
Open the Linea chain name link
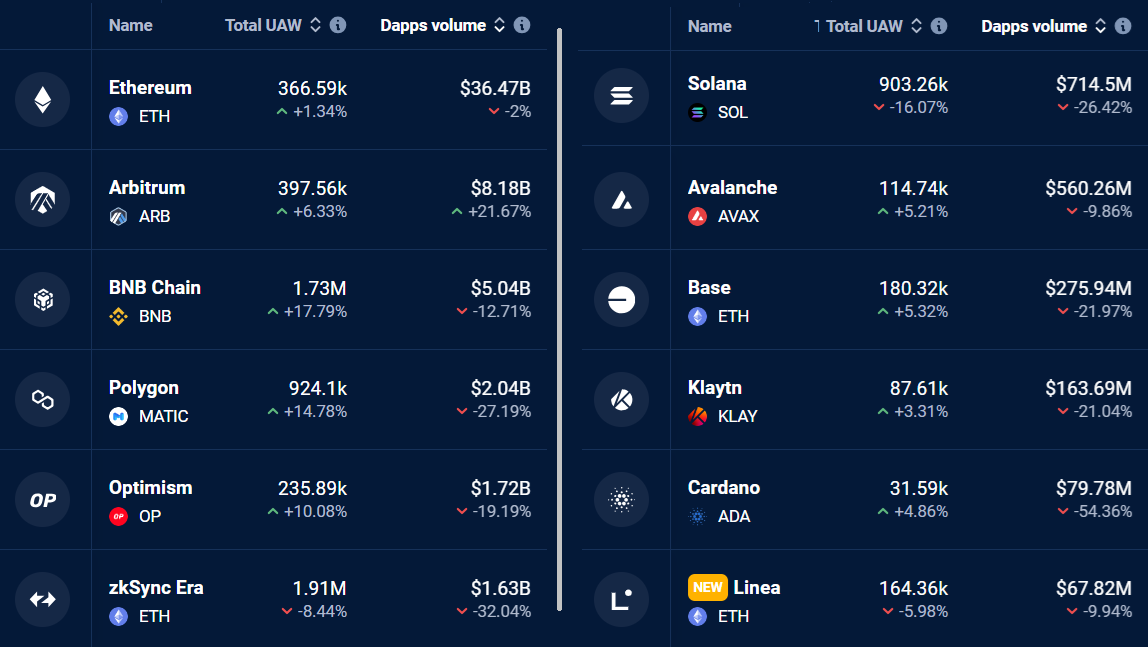[757, 588]
